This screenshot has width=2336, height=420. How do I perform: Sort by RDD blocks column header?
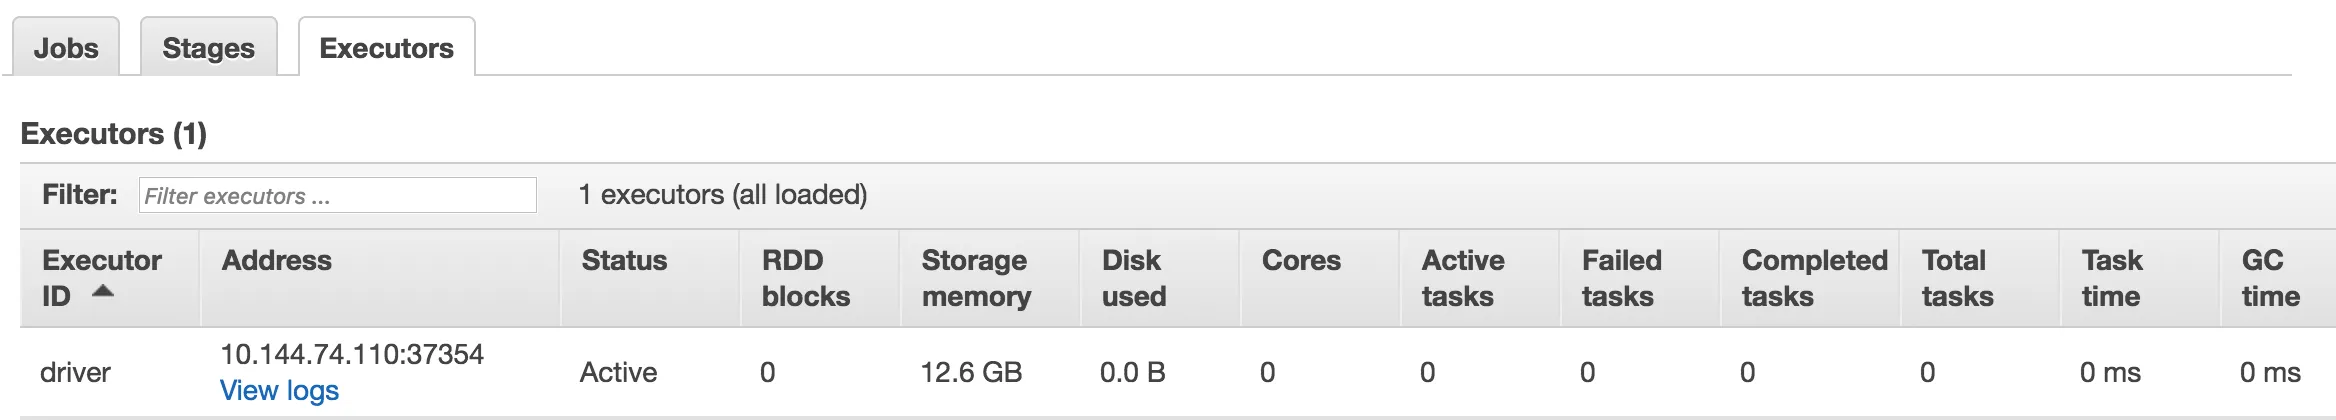(805, 278)
